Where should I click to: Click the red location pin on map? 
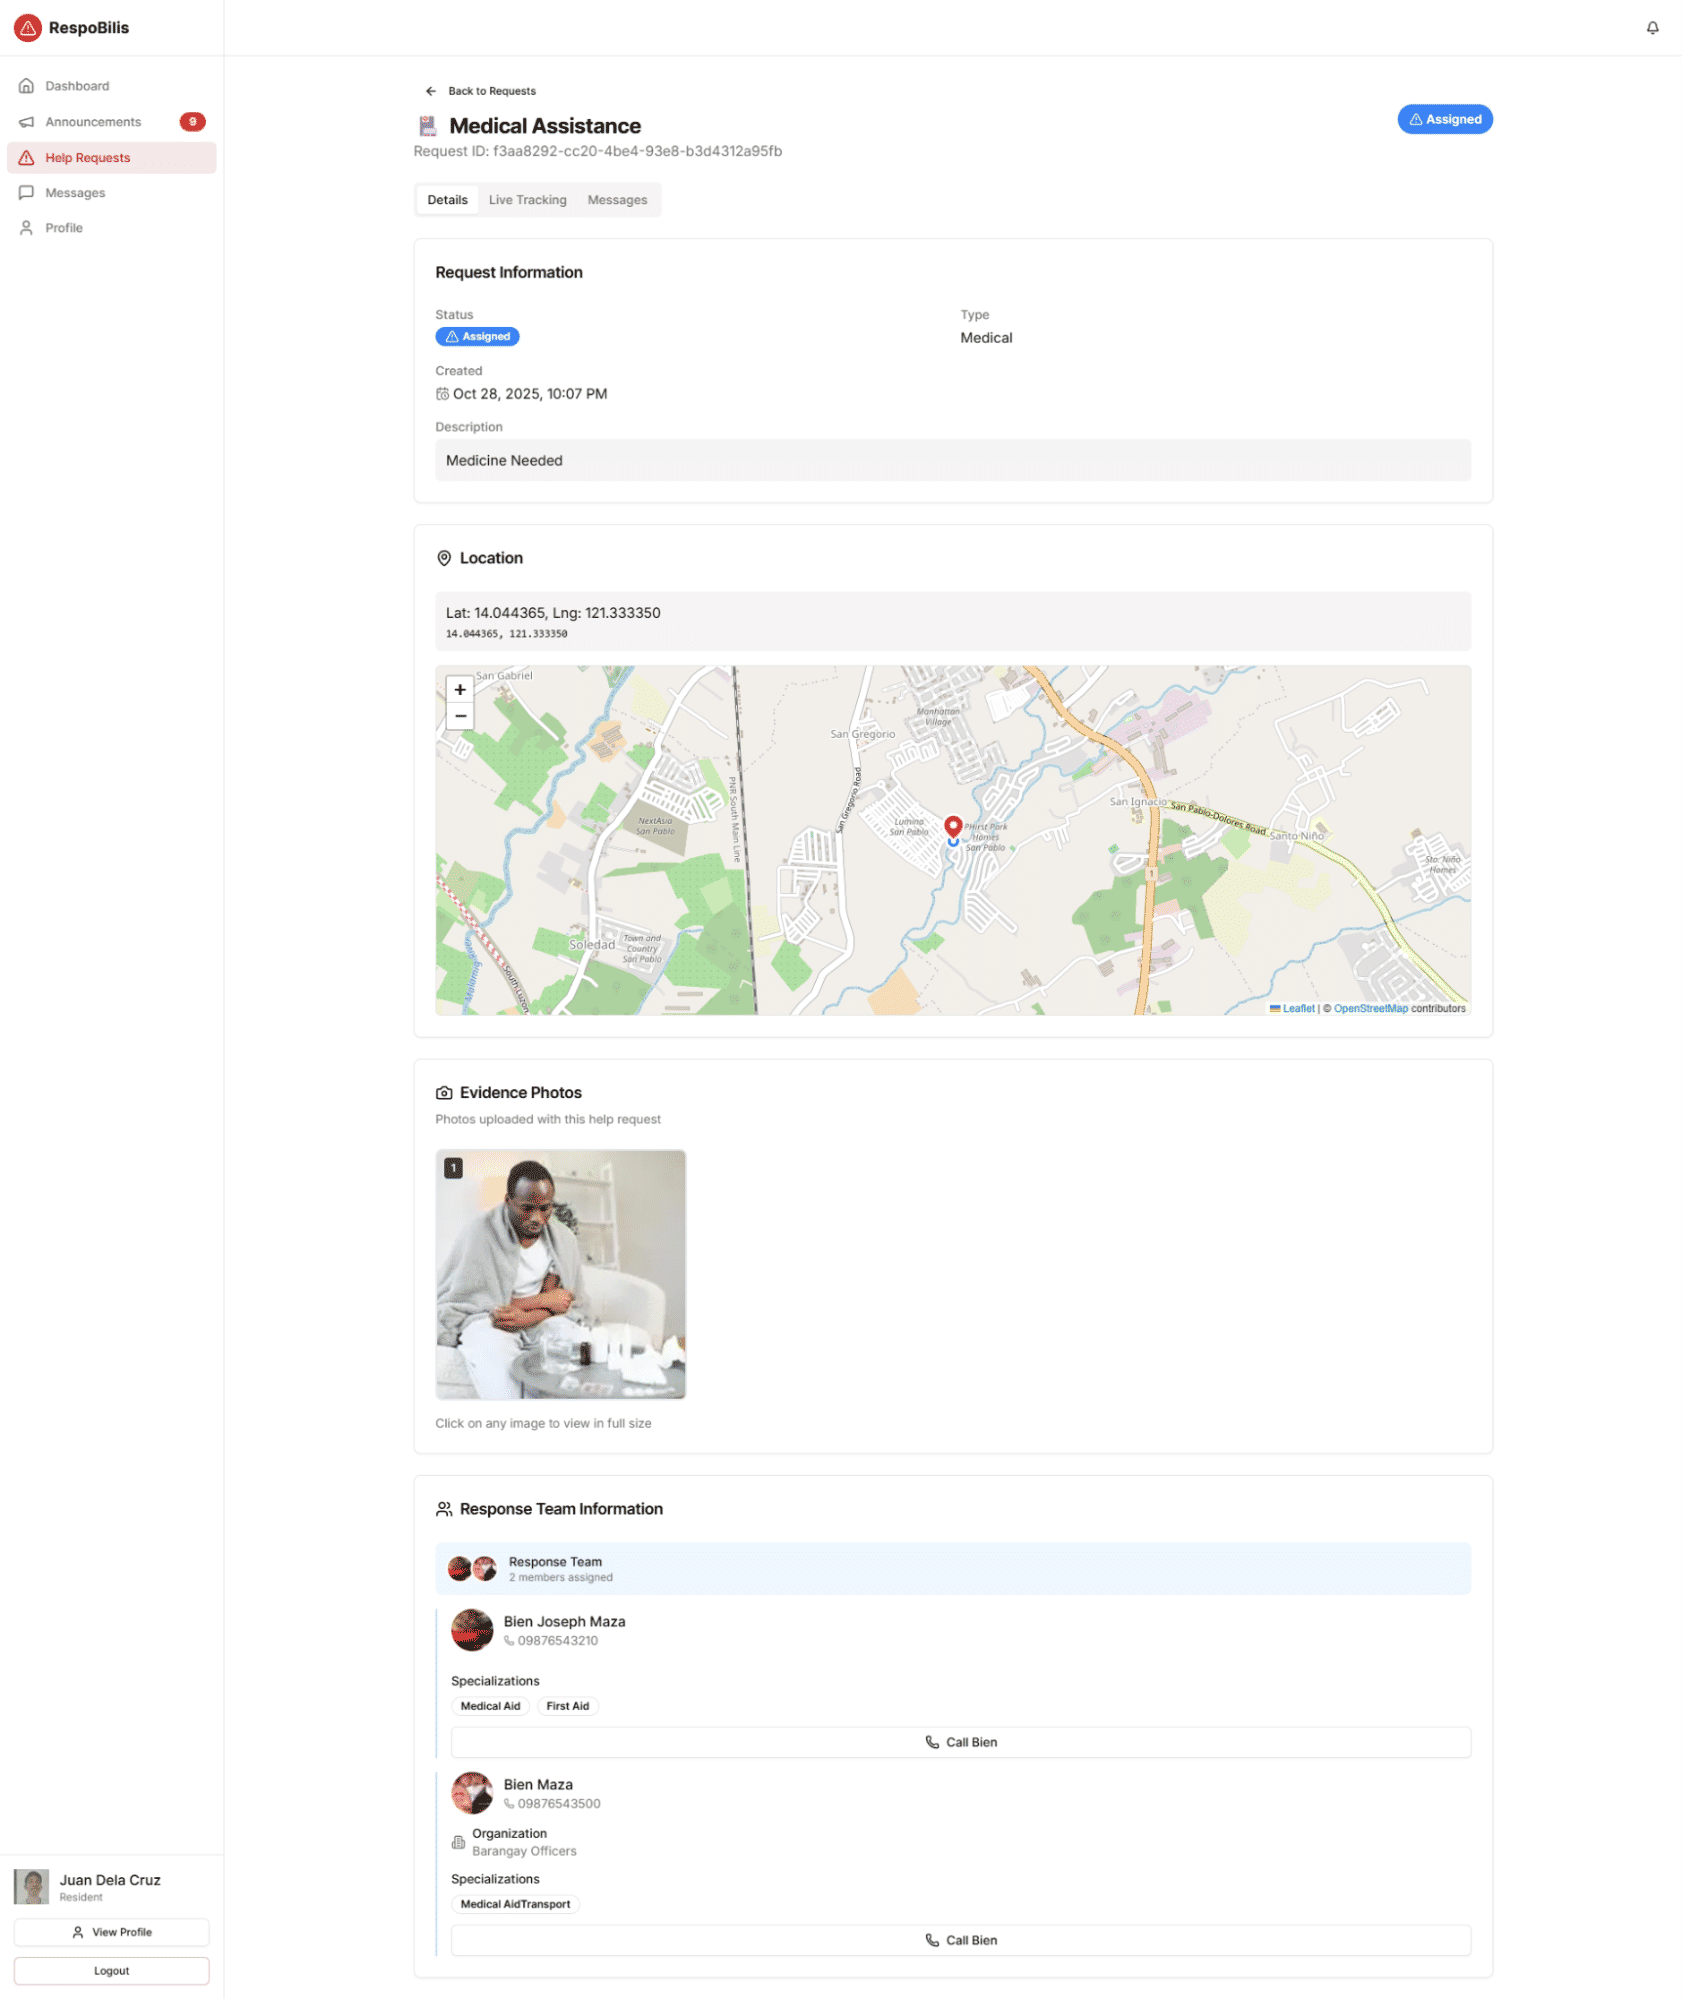(x=953, y=828)
